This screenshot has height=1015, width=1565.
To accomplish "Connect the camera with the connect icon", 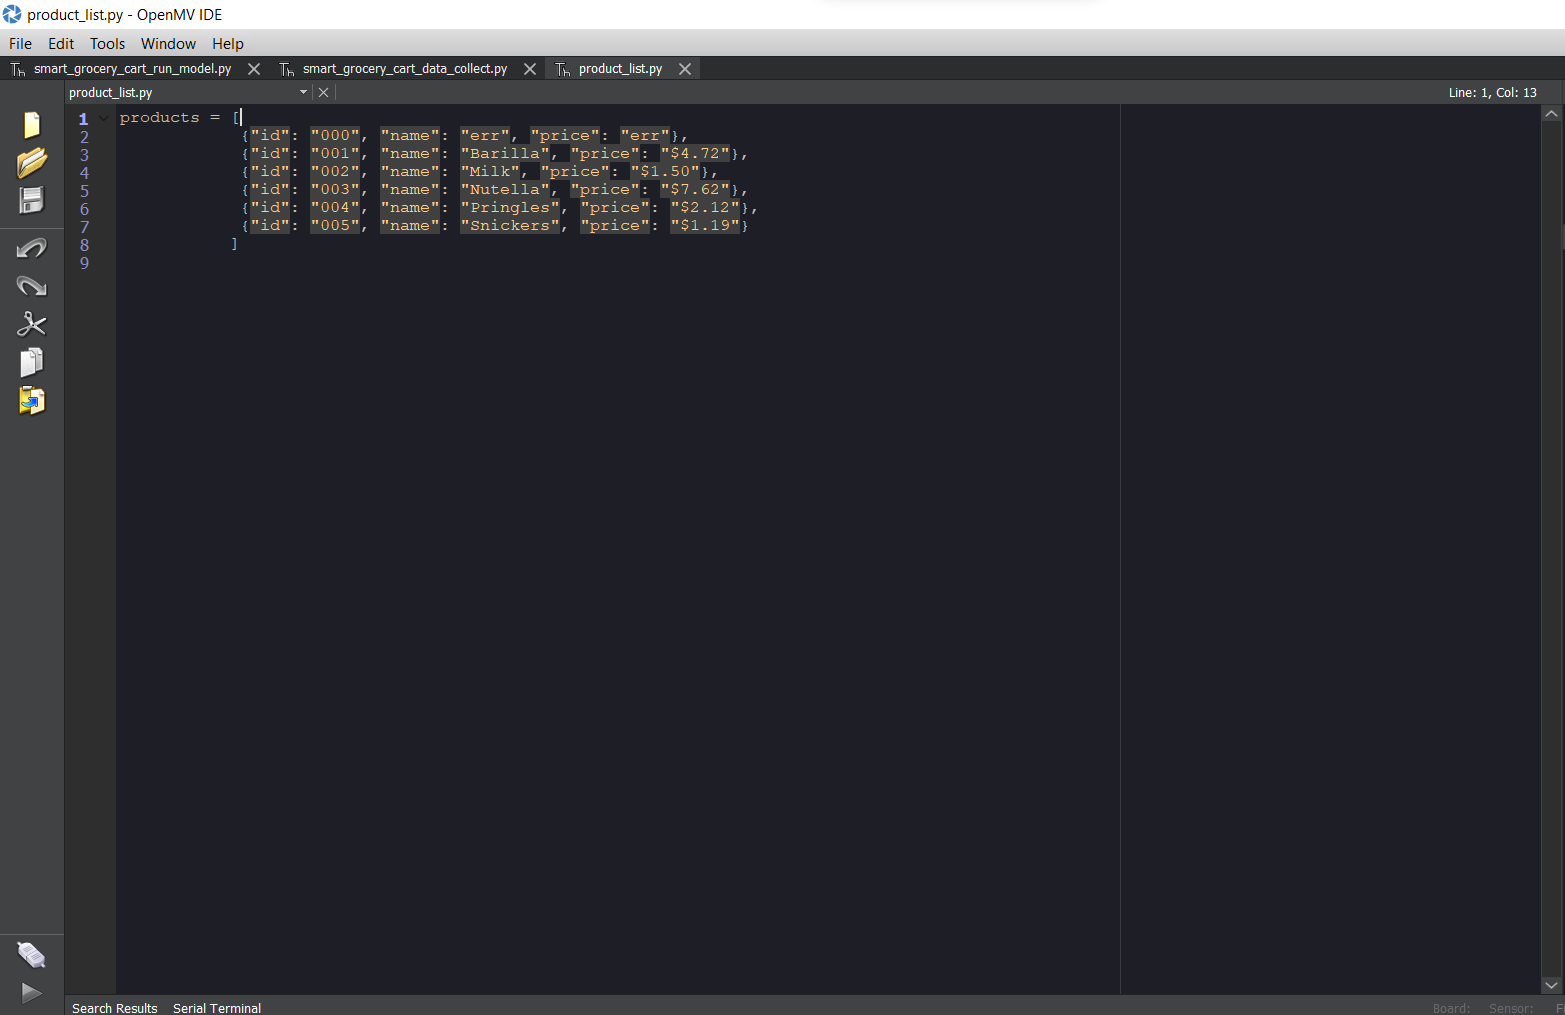I will pos(31,954).
